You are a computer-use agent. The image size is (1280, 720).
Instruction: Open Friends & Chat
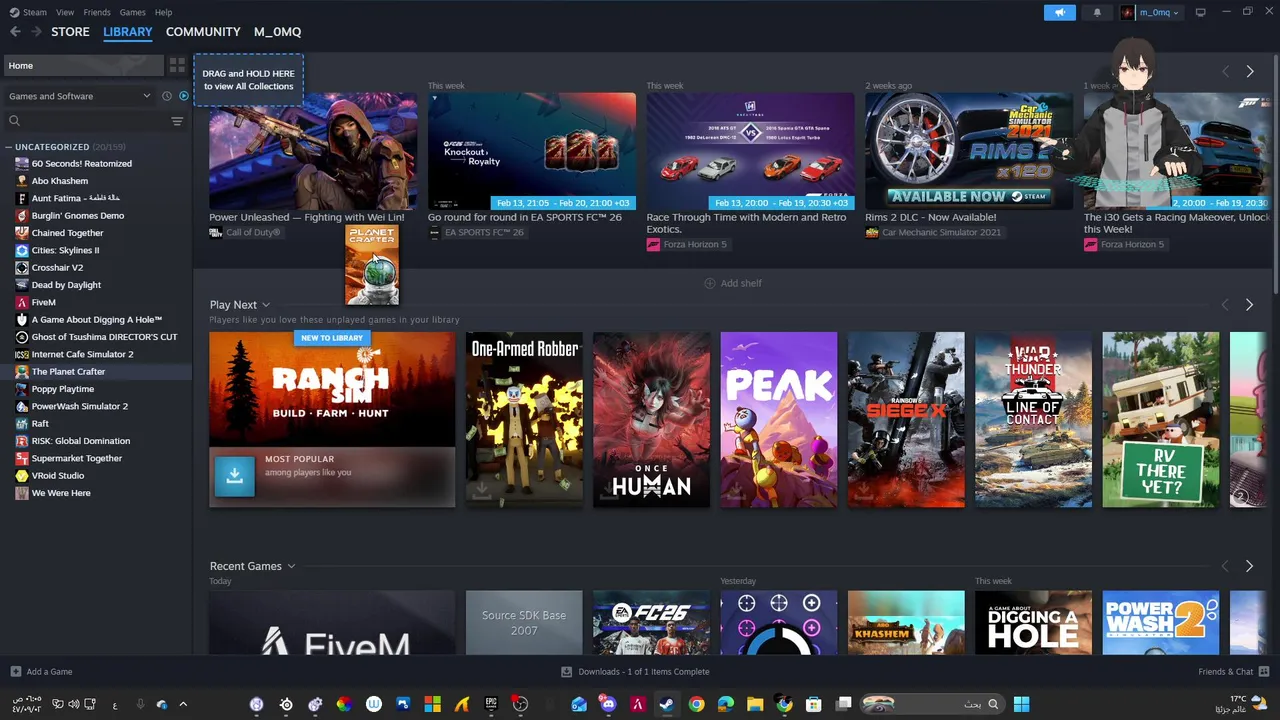pos(1233,672)
